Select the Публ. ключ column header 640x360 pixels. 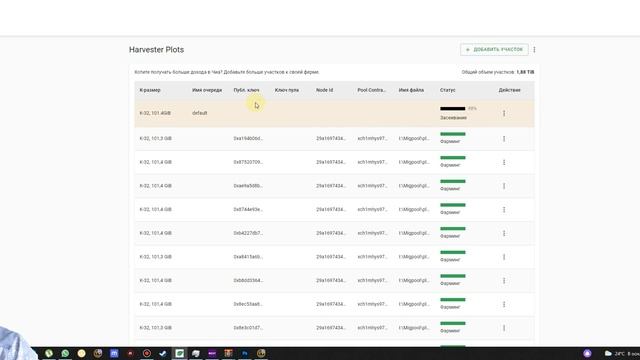click(247, 90)
